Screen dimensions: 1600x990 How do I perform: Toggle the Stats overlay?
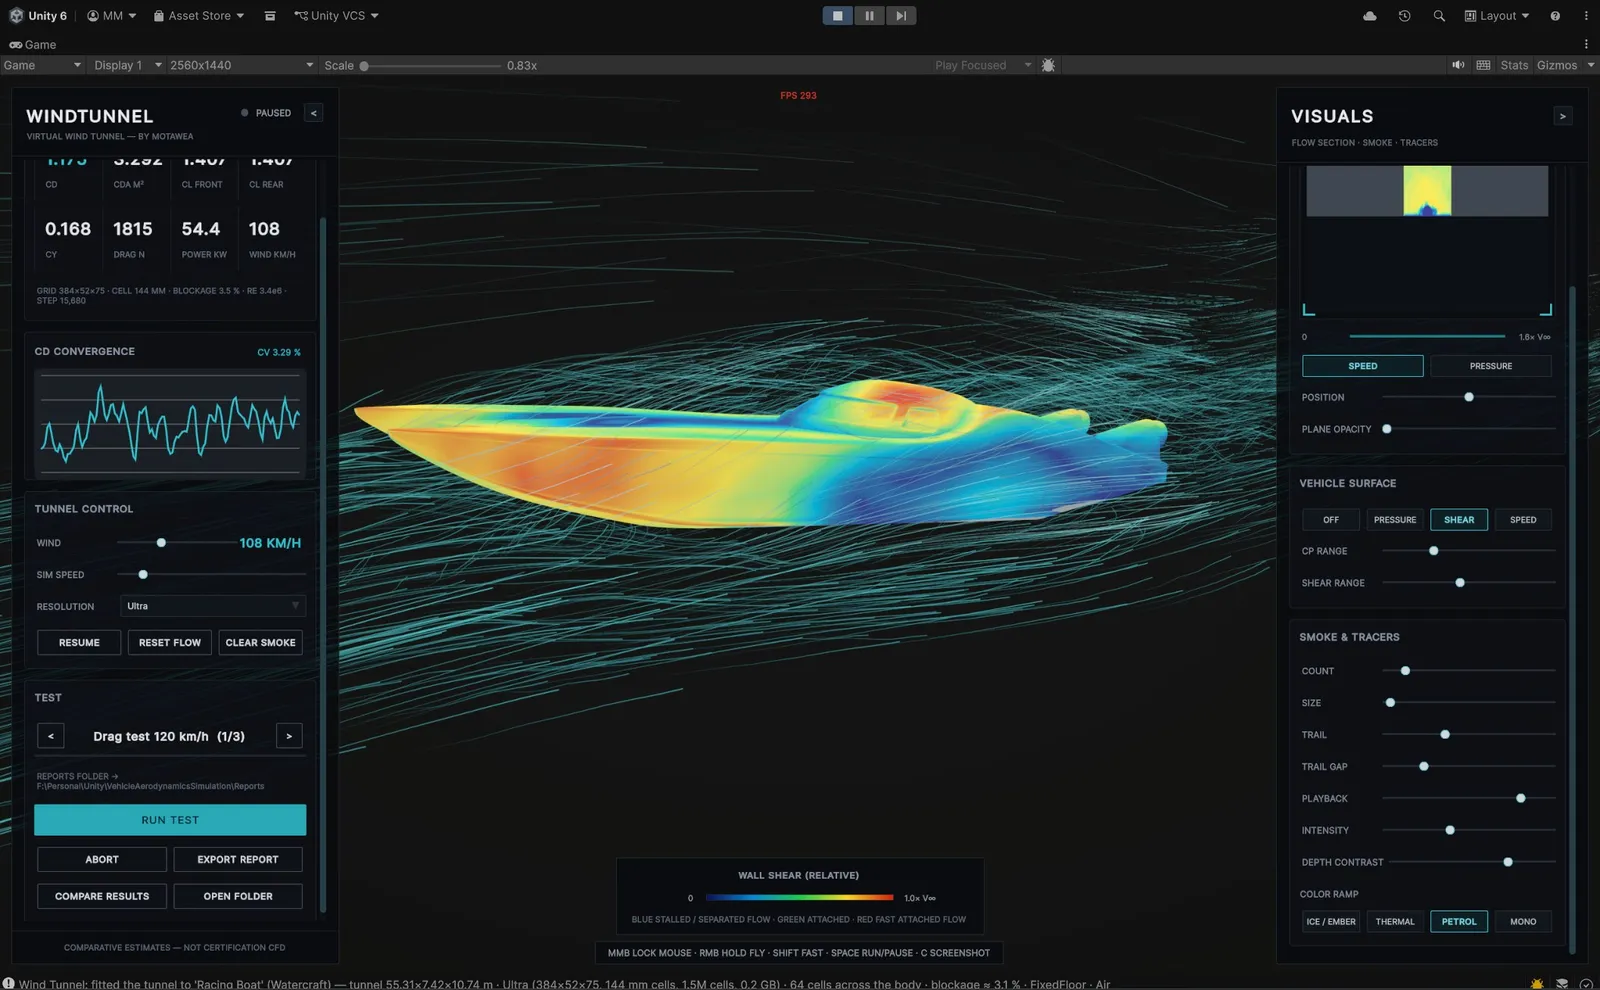1514,65
